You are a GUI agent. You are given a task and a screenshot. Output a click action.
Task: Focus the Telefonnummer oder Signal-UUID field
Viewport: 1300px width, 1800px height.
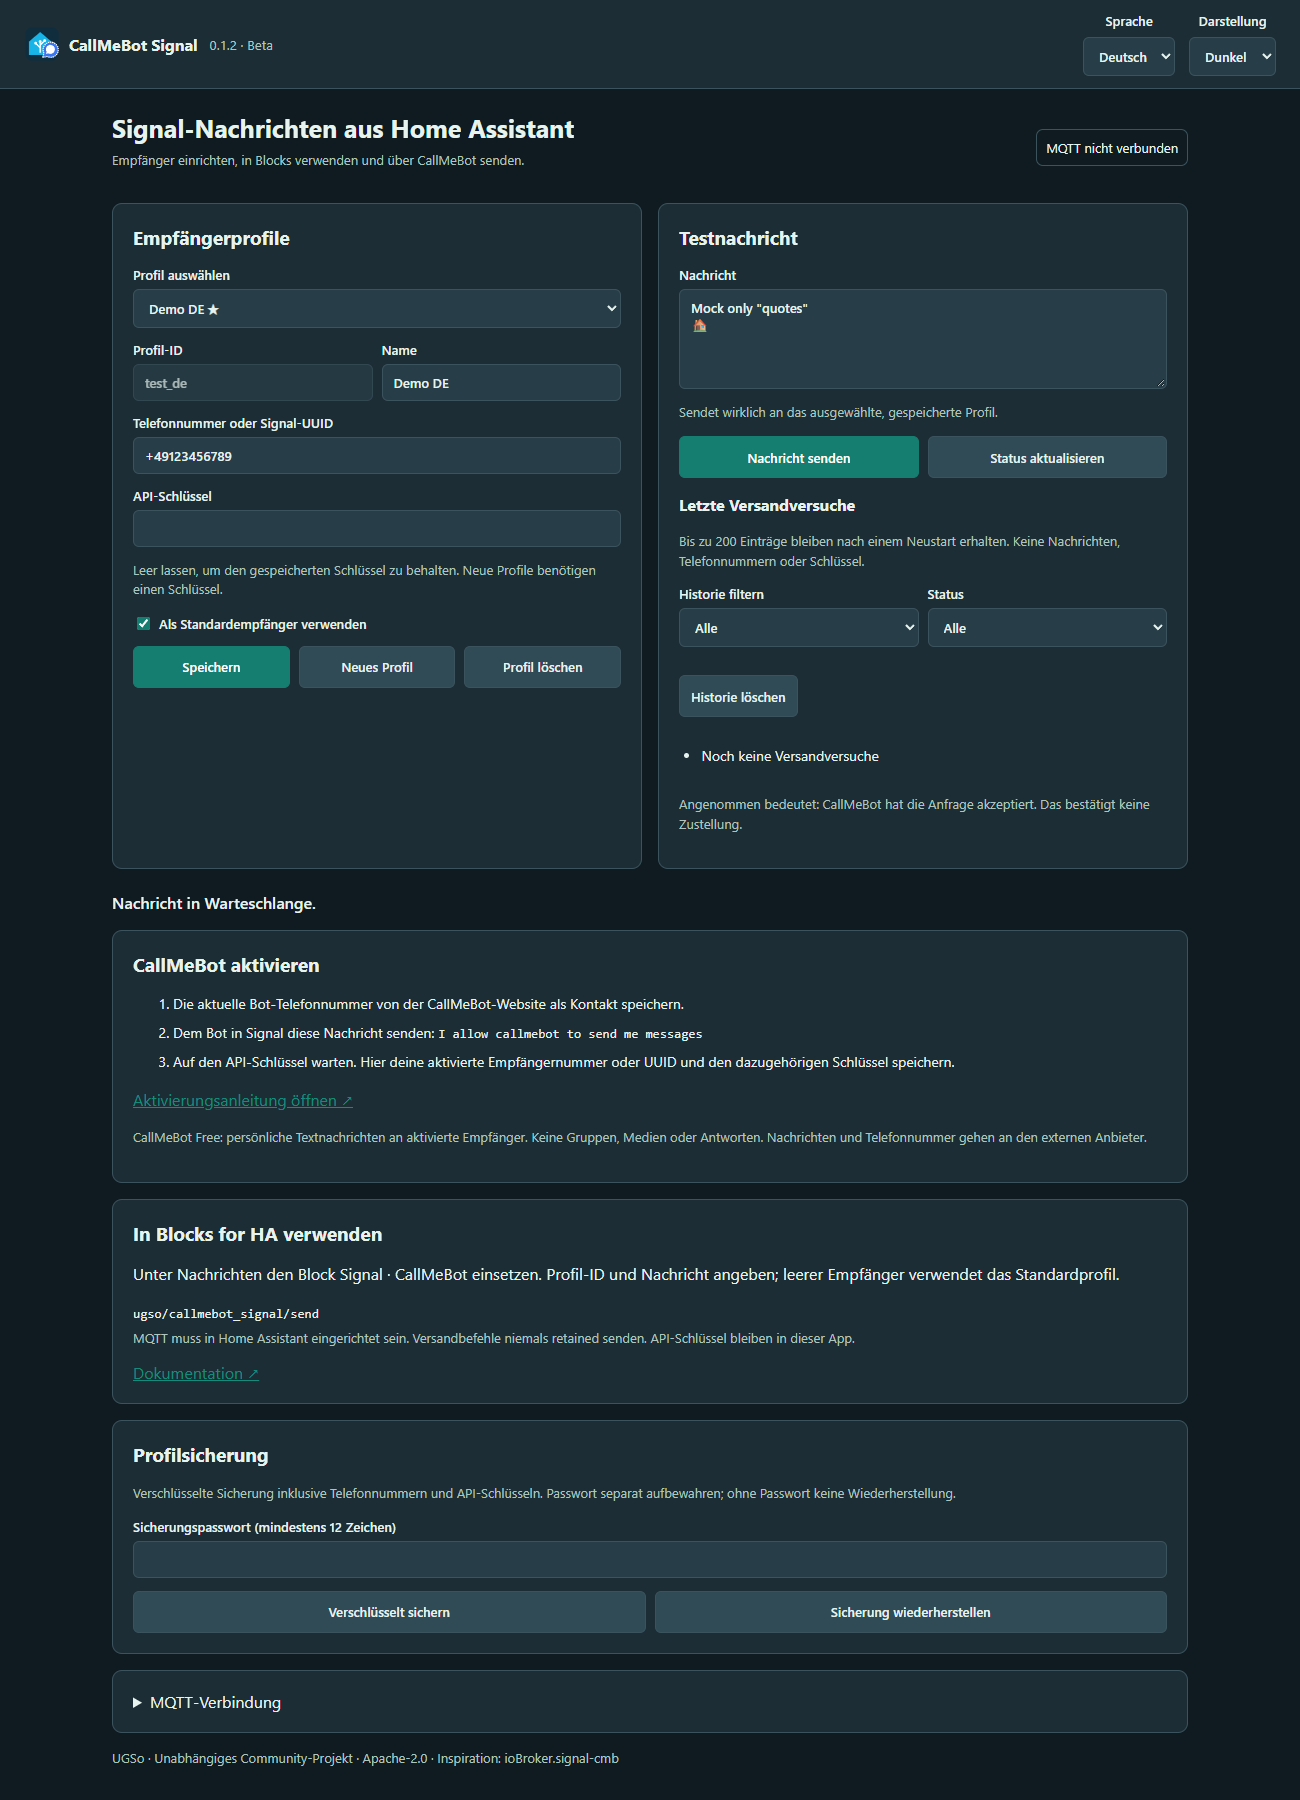tap(376, 456)
